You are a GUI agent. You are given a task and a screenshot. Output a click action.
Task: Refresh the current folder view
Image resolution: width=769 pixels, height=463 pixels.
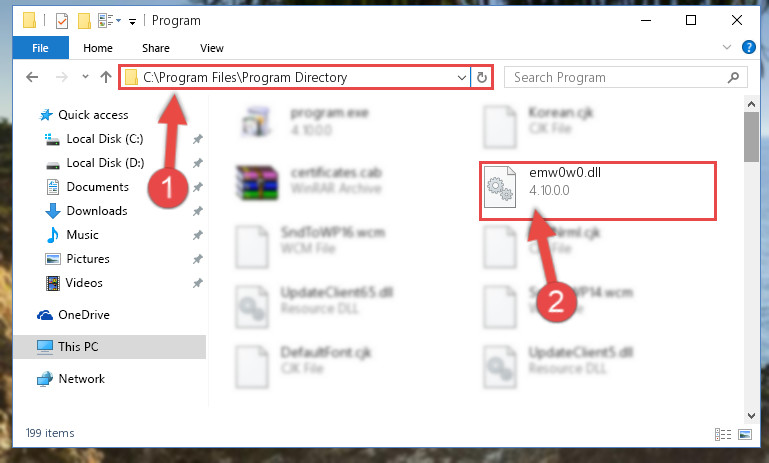pyautogui.click(x=482, y=77)
